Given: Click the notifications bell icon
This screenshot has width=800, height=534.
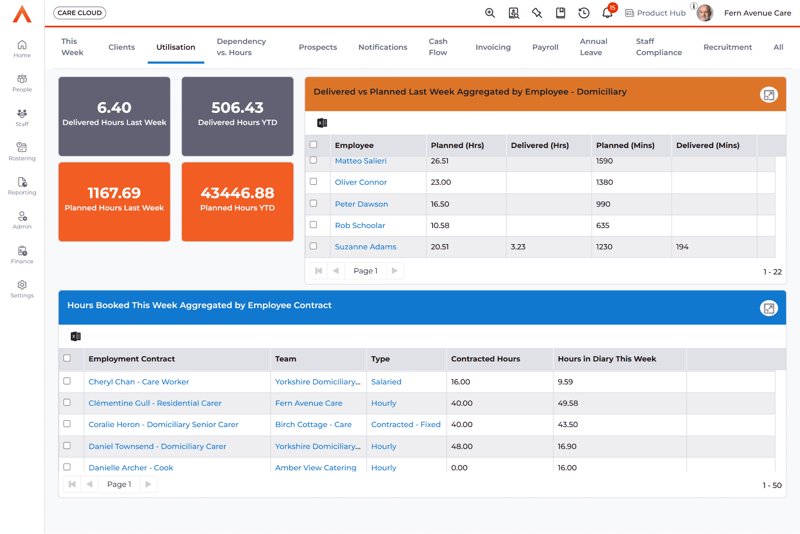Looking at the screenshot, I should pos(607,13).
